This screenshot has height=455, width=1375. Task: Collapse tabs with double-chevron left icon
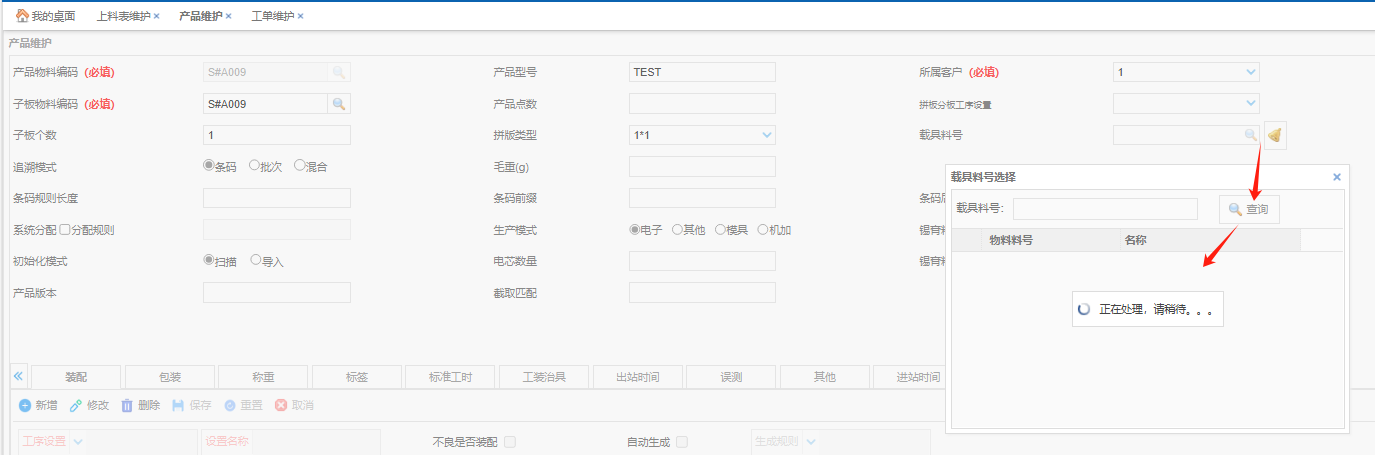18,376
